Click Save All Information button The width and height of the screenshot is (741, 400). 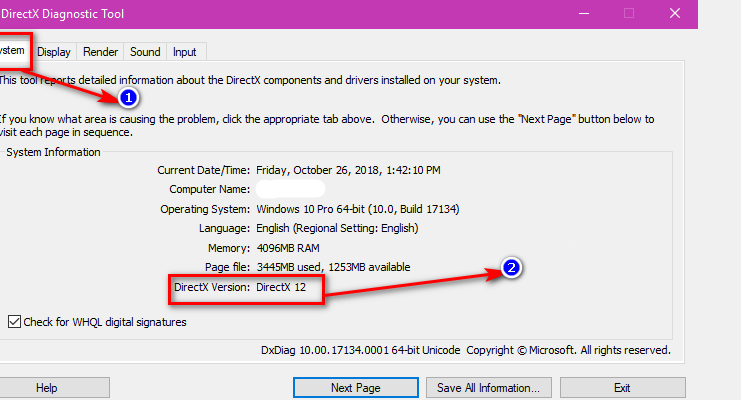pos(489,388)
